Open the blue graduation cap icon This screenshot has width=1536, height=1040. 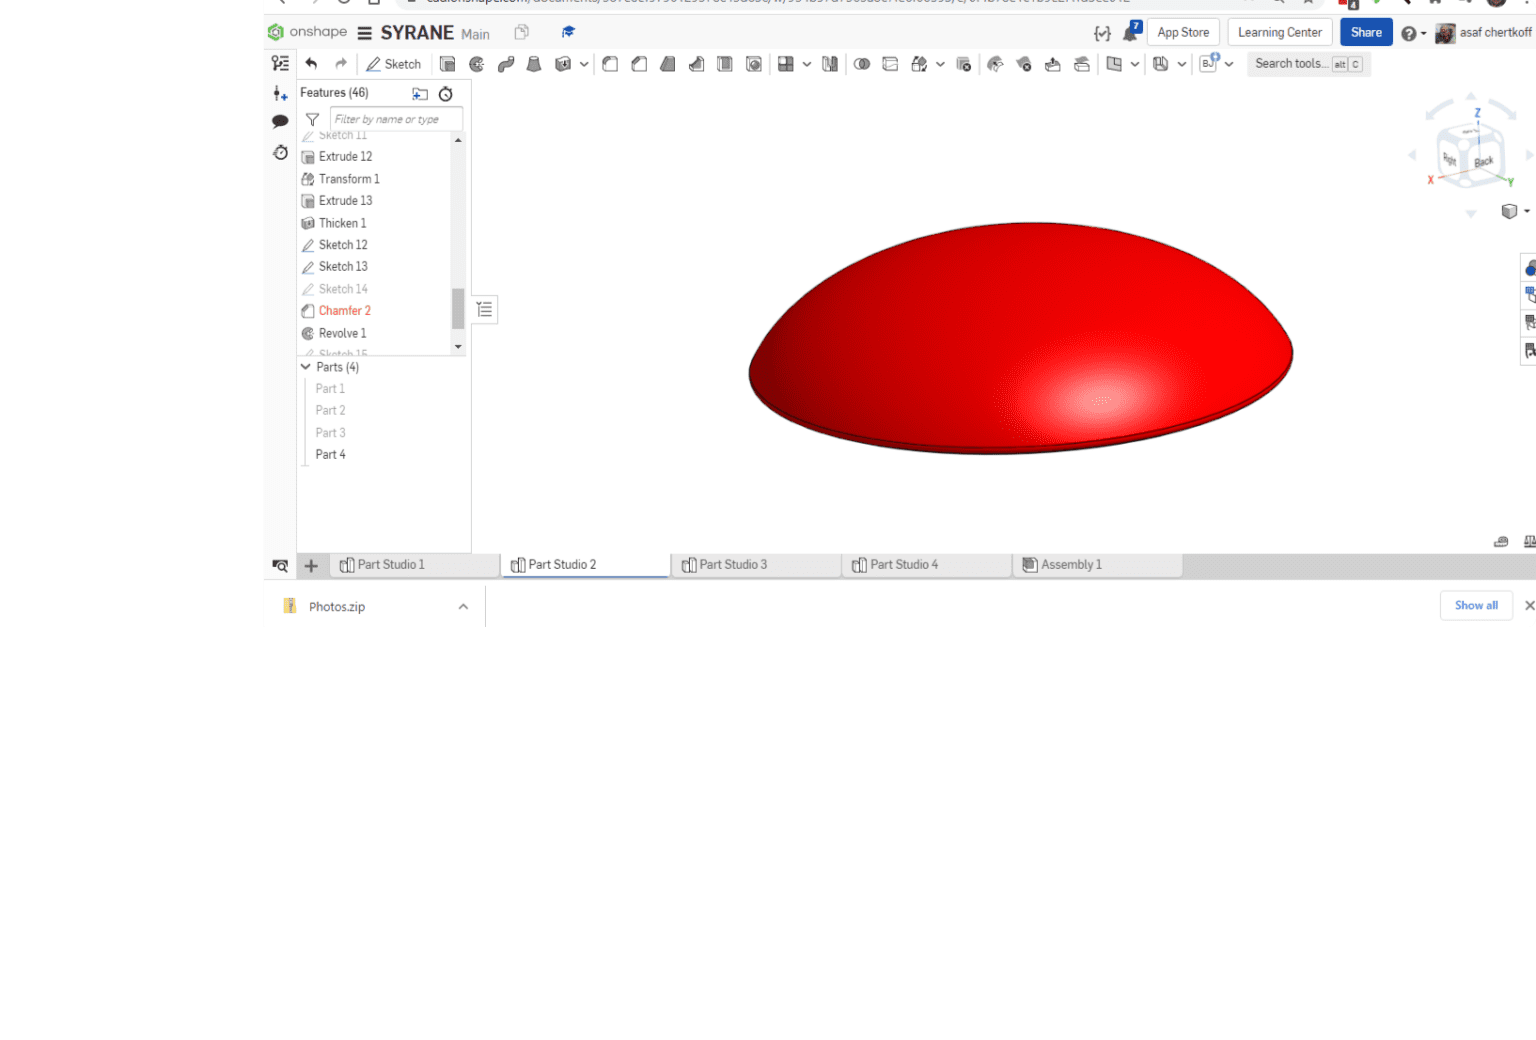[568, 32]
